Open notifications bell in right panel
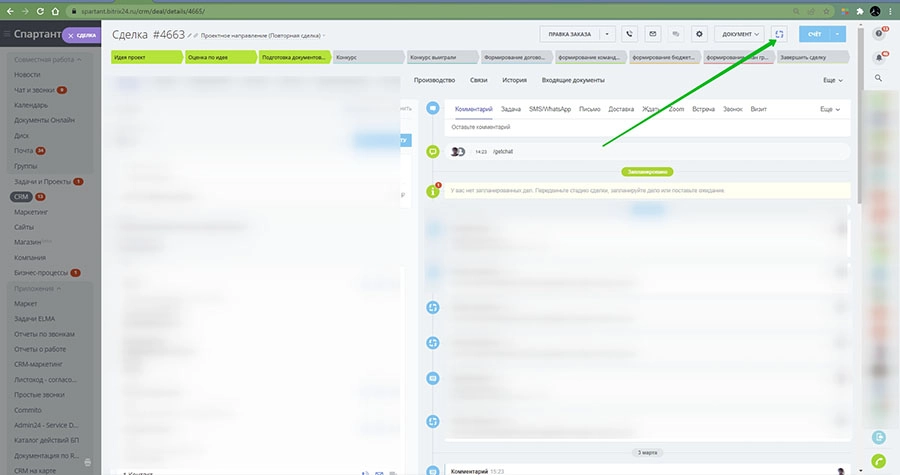Screen dimensions: 900x475 (x=879, y=56)
